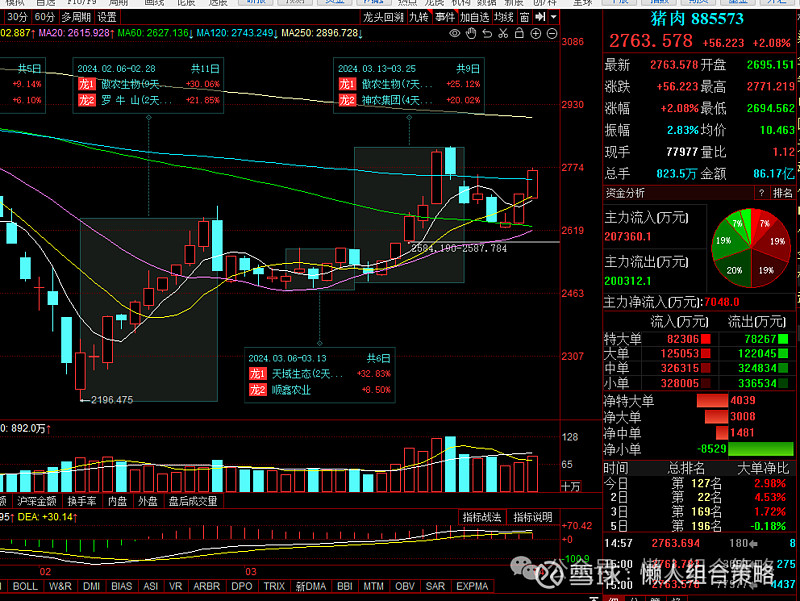Viewport: 800px width, 601px height.
Task: Switch to the 30分 period tab
Action: [x=17, y=17]
